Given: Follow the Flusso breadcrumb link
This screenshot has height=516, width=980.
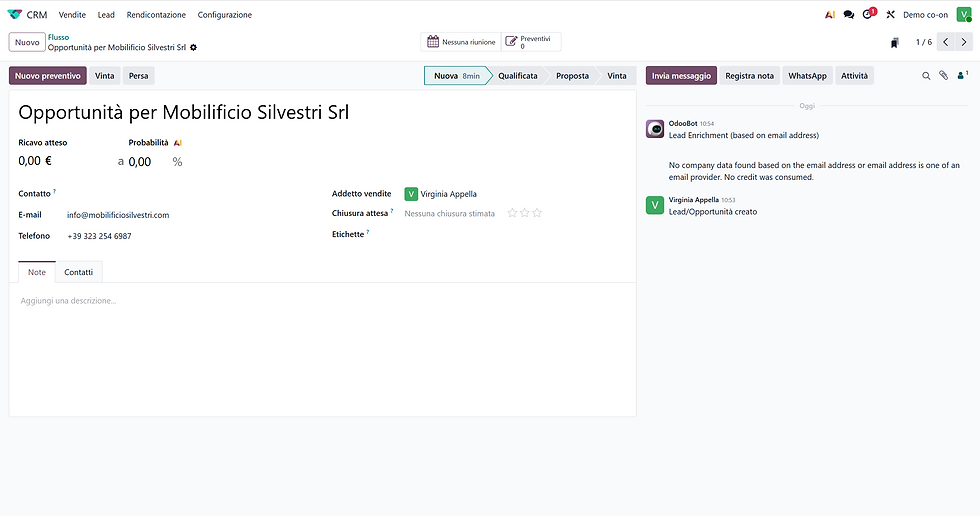Looking at the screenshot, I should pyautogui.click(x=58, y=37).
